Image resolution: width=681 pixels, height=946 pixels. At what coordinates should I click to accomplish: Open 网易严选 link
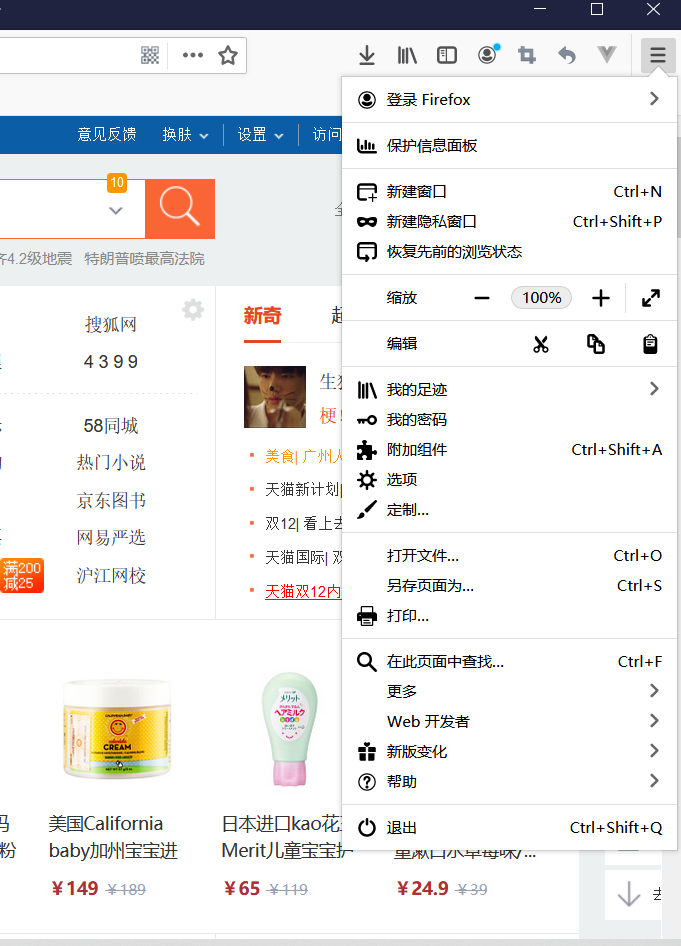110,538
